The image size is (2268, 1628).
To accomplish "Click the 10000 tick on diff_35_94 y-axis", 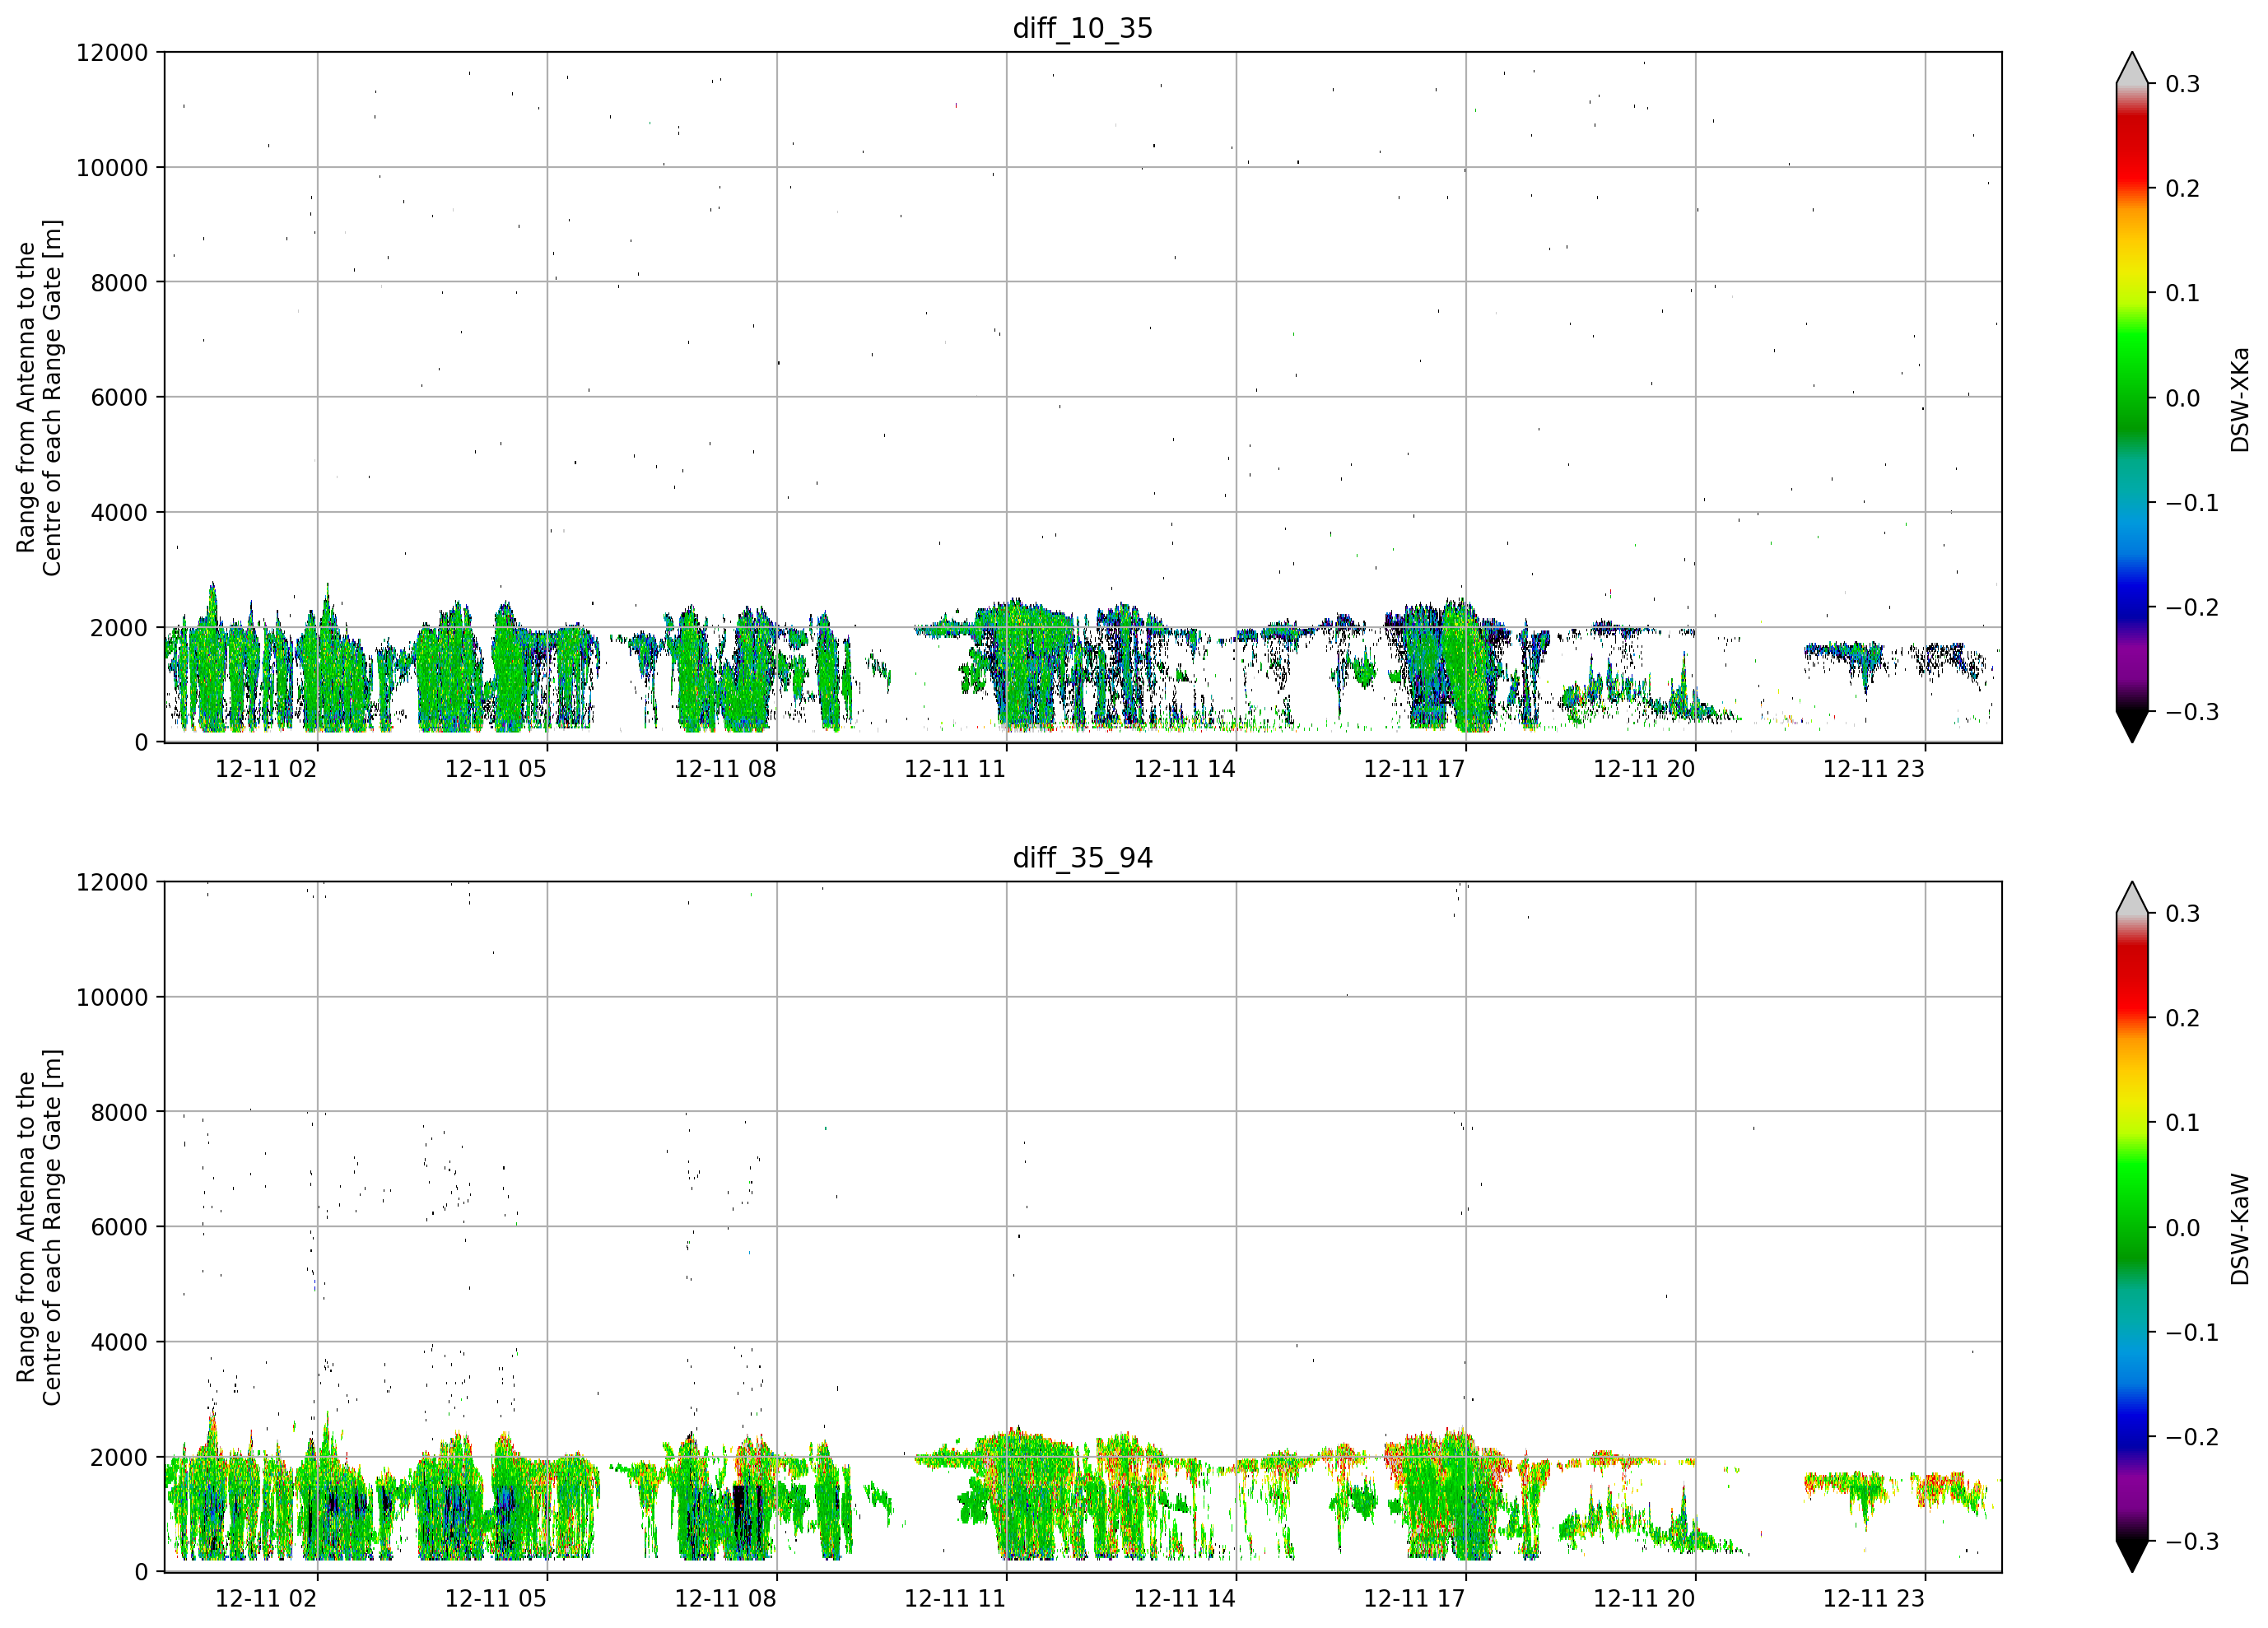I will point(112,998).
